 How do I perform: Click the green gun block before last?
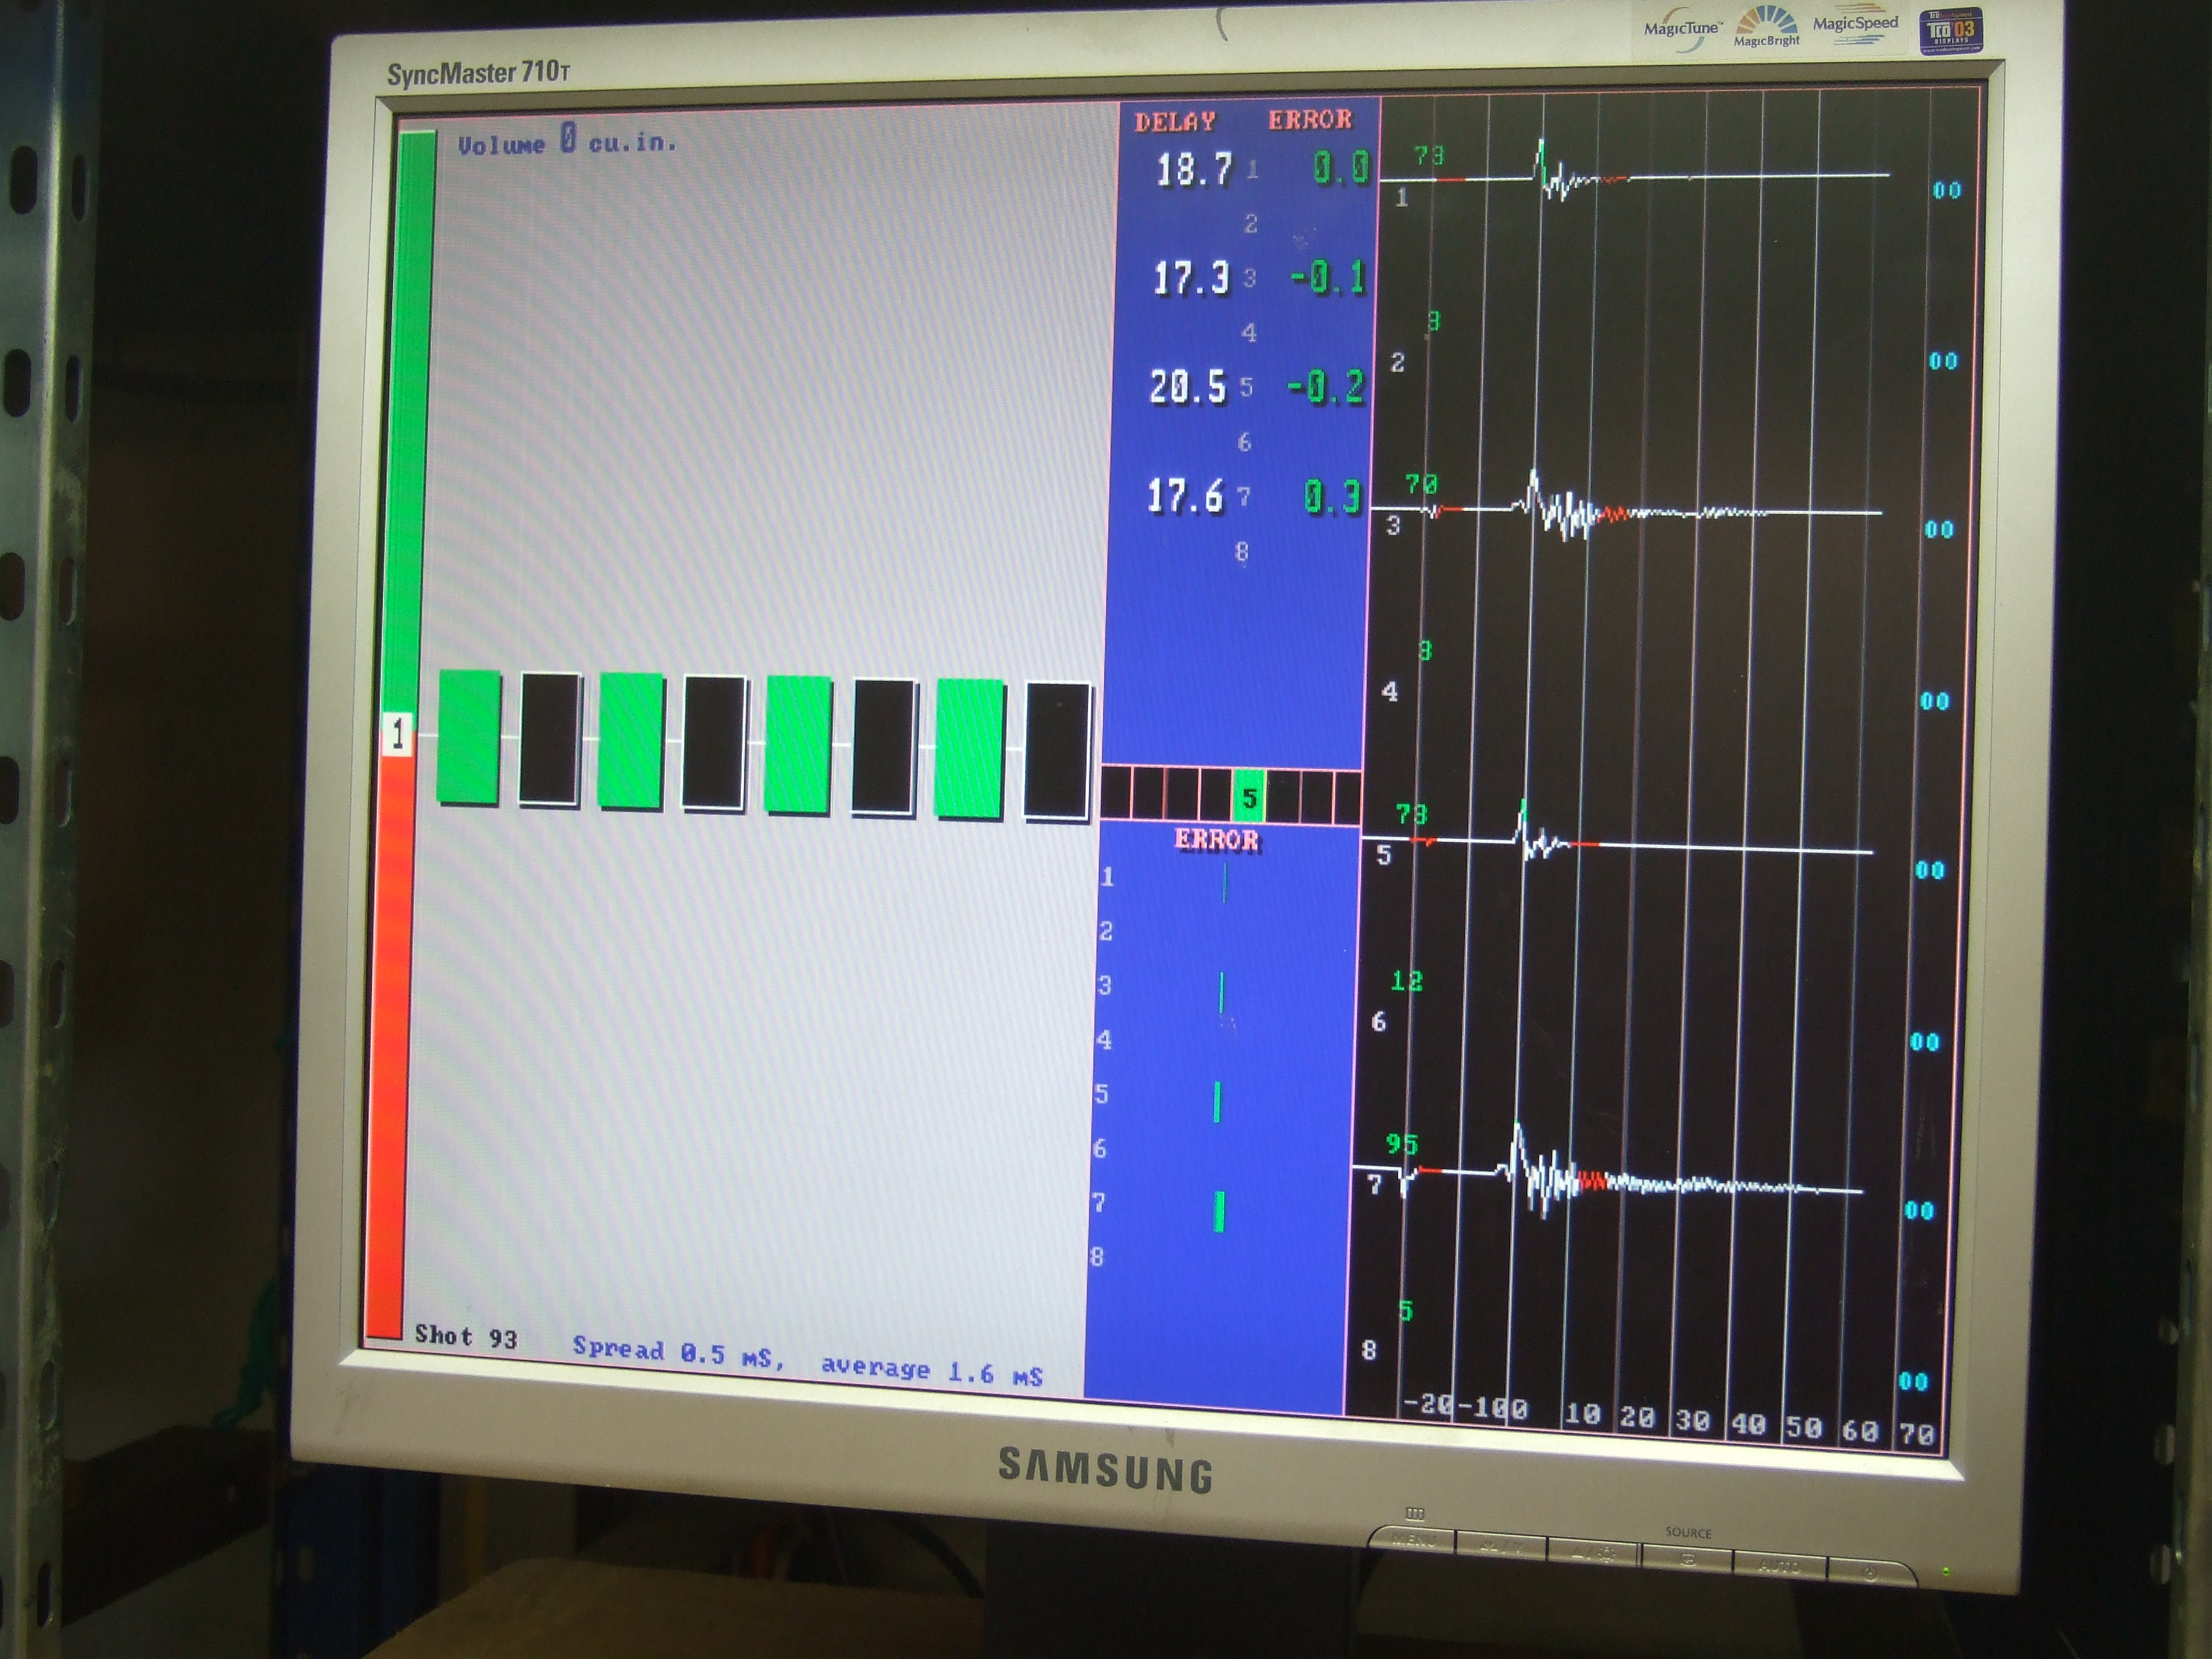click(969, 749)
